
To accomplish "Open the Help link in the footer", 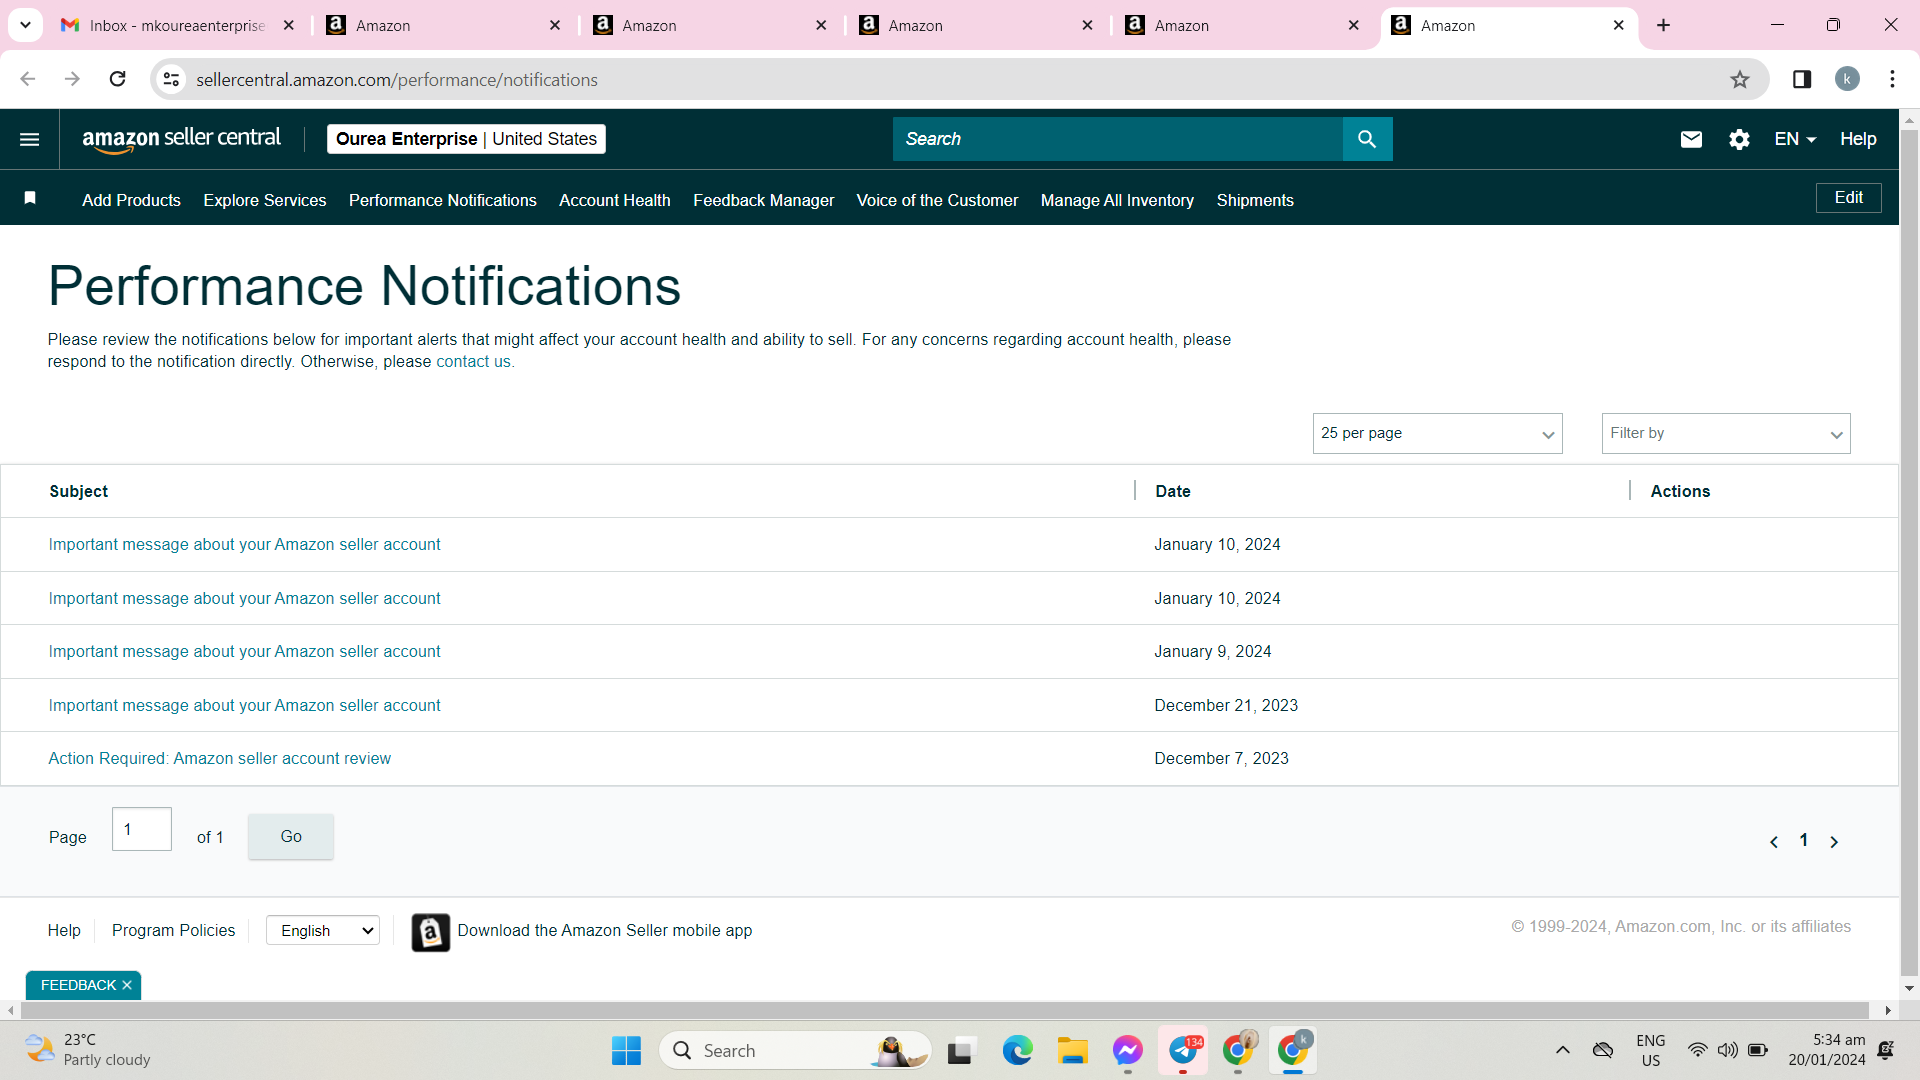I will coord(64,931).
